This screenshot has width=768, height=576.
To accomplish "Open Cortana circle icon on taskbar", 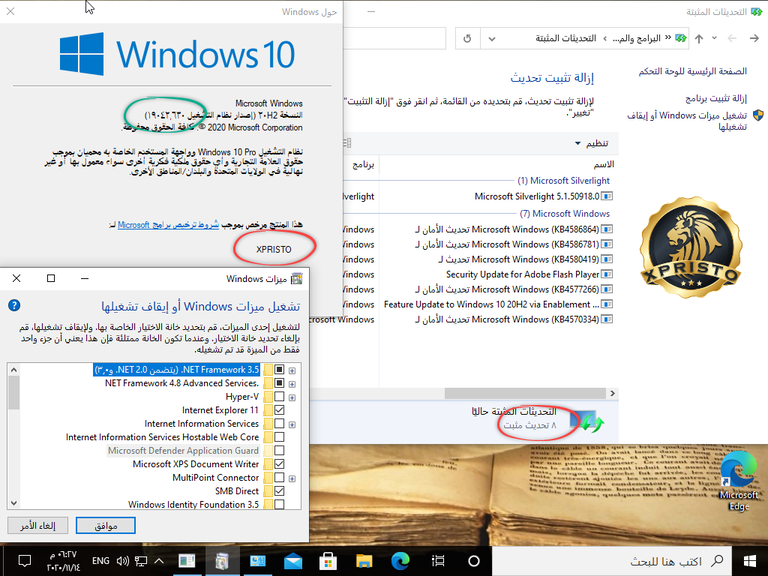I will 474,561.
